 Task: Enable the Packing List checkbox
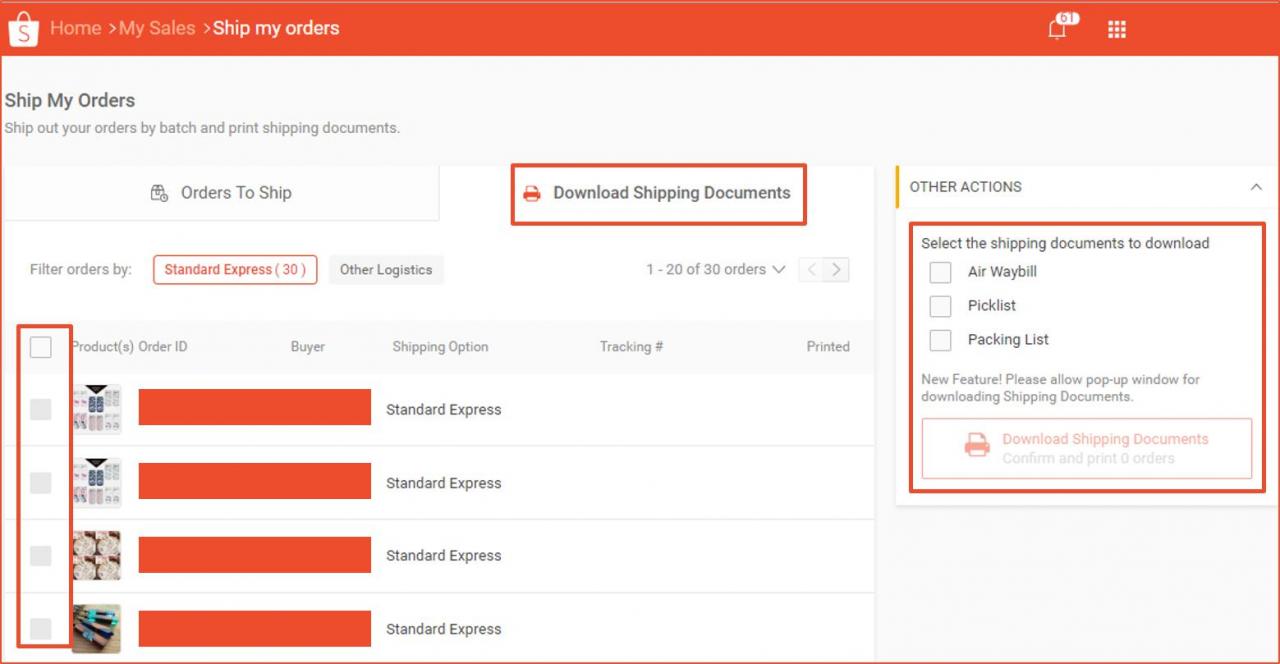pyautogui.click(x=940, y=340)
